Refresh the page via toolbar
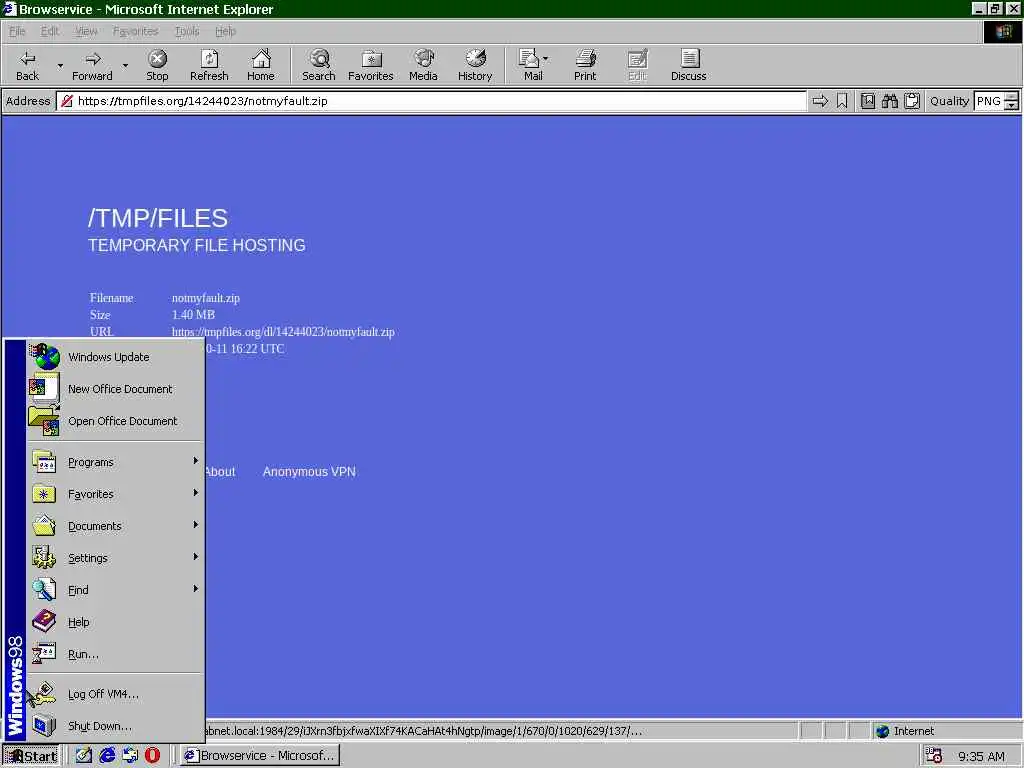Viewport: 1024px width, 768px height. pyautogui.click(x=209, y=65)
